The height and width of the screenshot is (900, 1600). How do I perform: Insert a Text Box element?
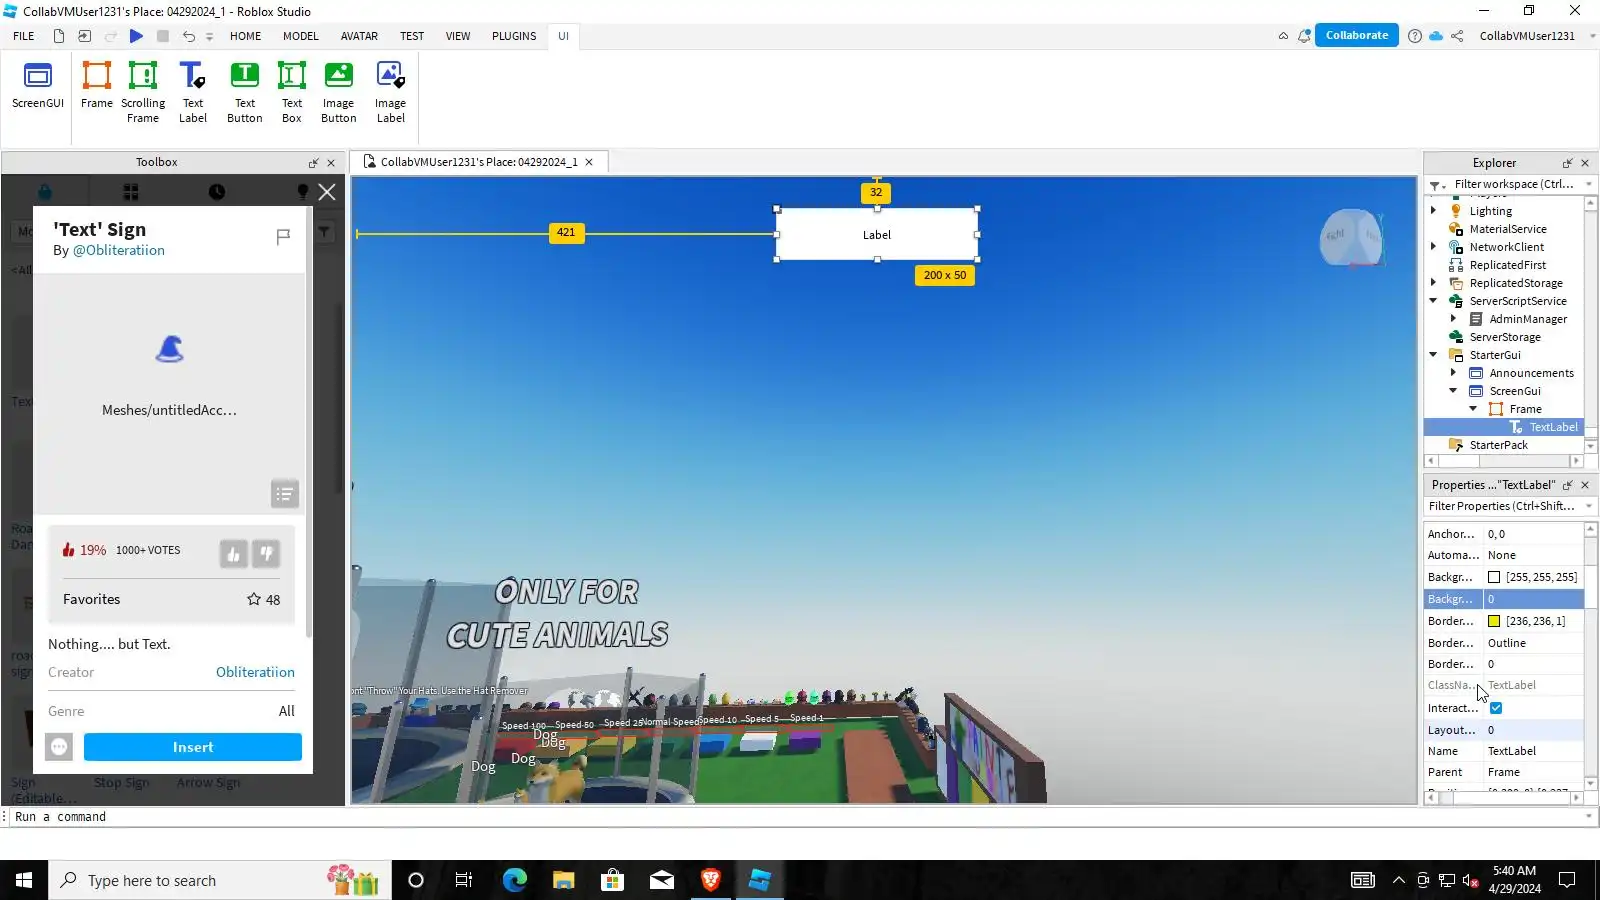(292, 92)
